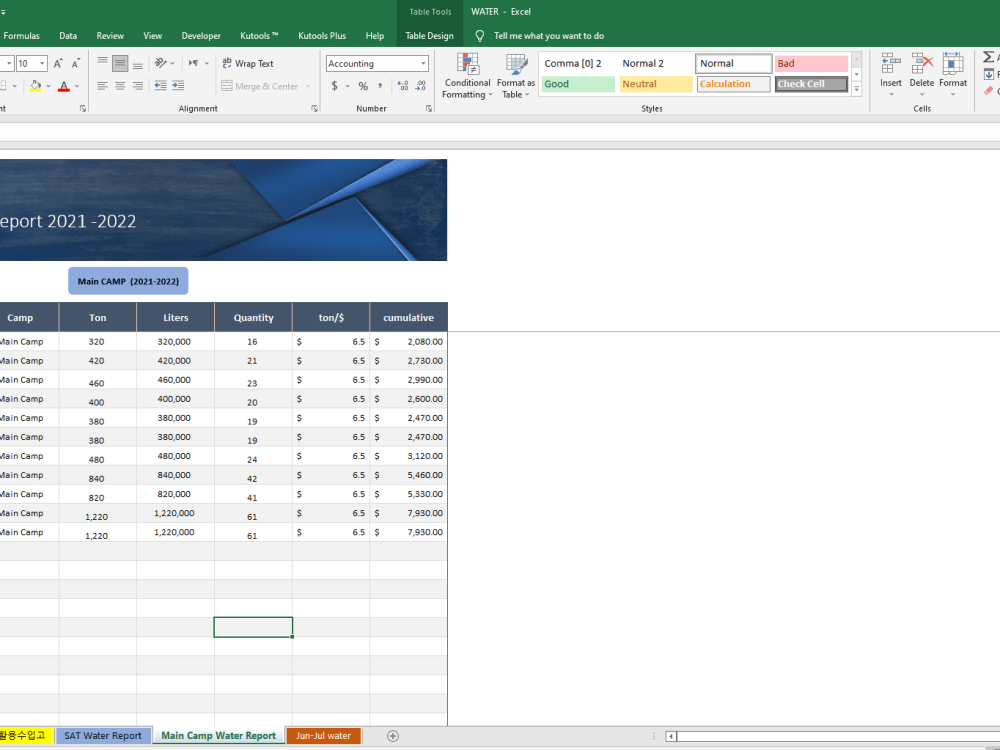The width and height of the screenshot is (1000, 750).
Task: Open the fill color dropdown arrow
Action: point(48,86)
